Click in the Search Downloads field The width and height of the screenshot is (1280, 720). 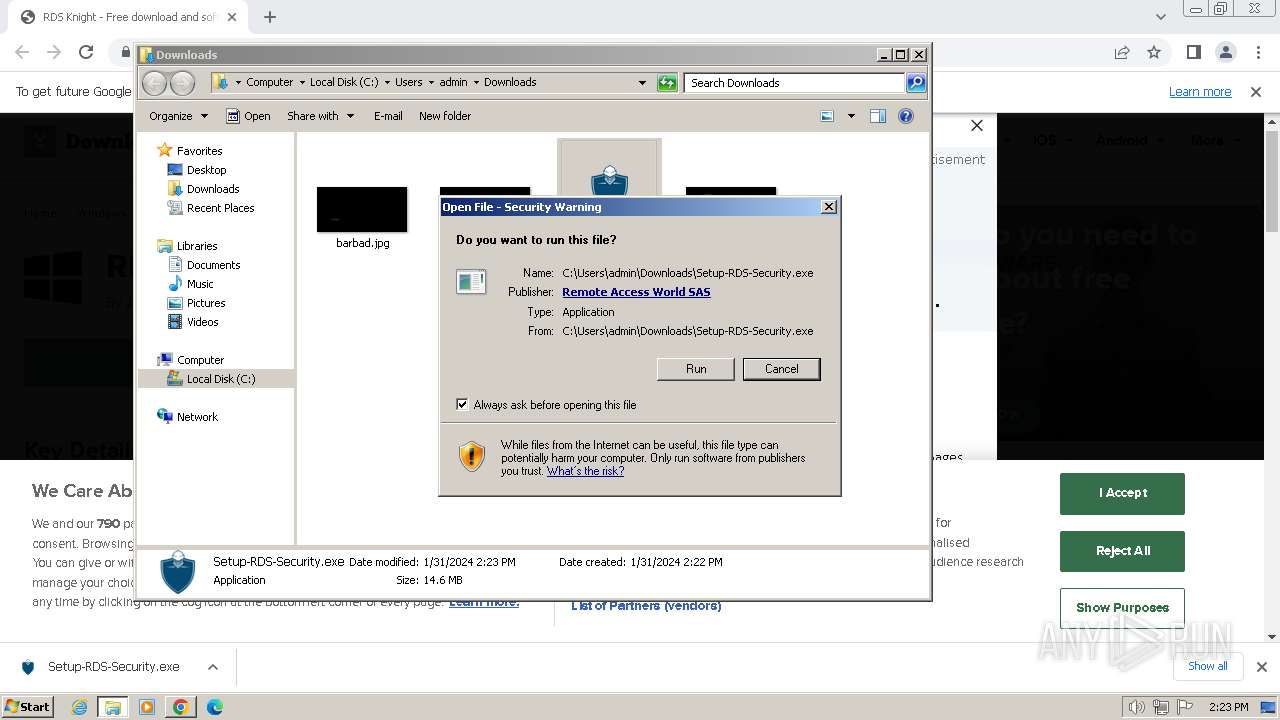tap(795, 83)
